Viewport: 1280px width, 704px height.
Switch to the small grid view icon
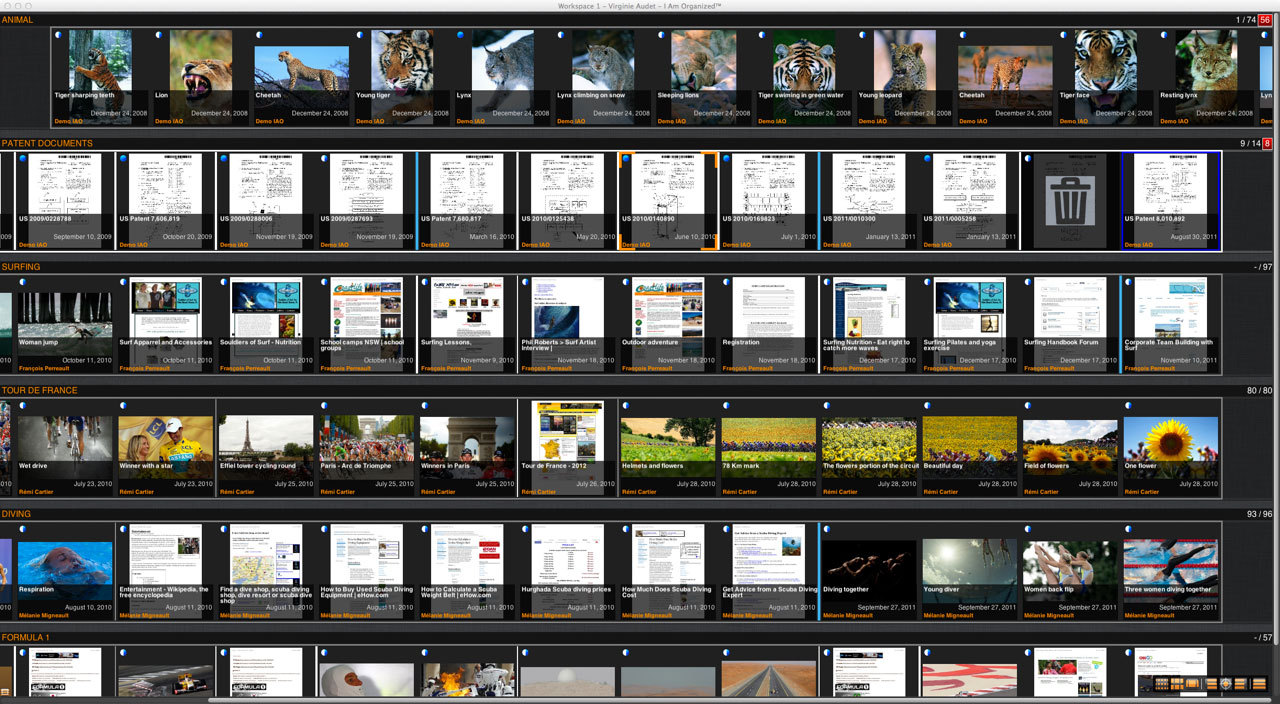(x=1162, y=684)
